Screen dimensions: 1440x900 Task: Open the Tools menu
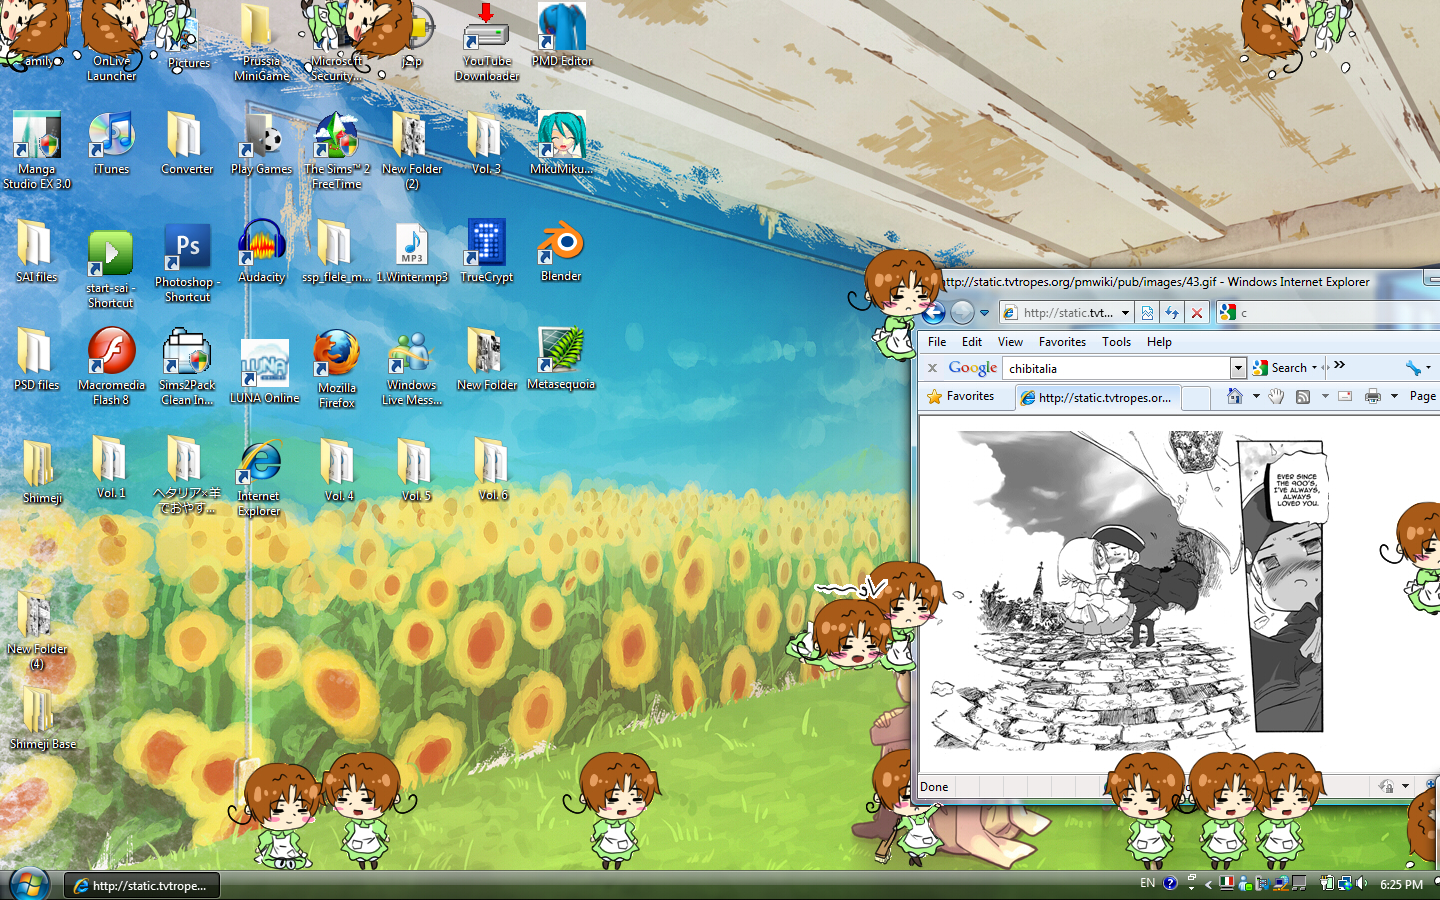(1116, 341)
